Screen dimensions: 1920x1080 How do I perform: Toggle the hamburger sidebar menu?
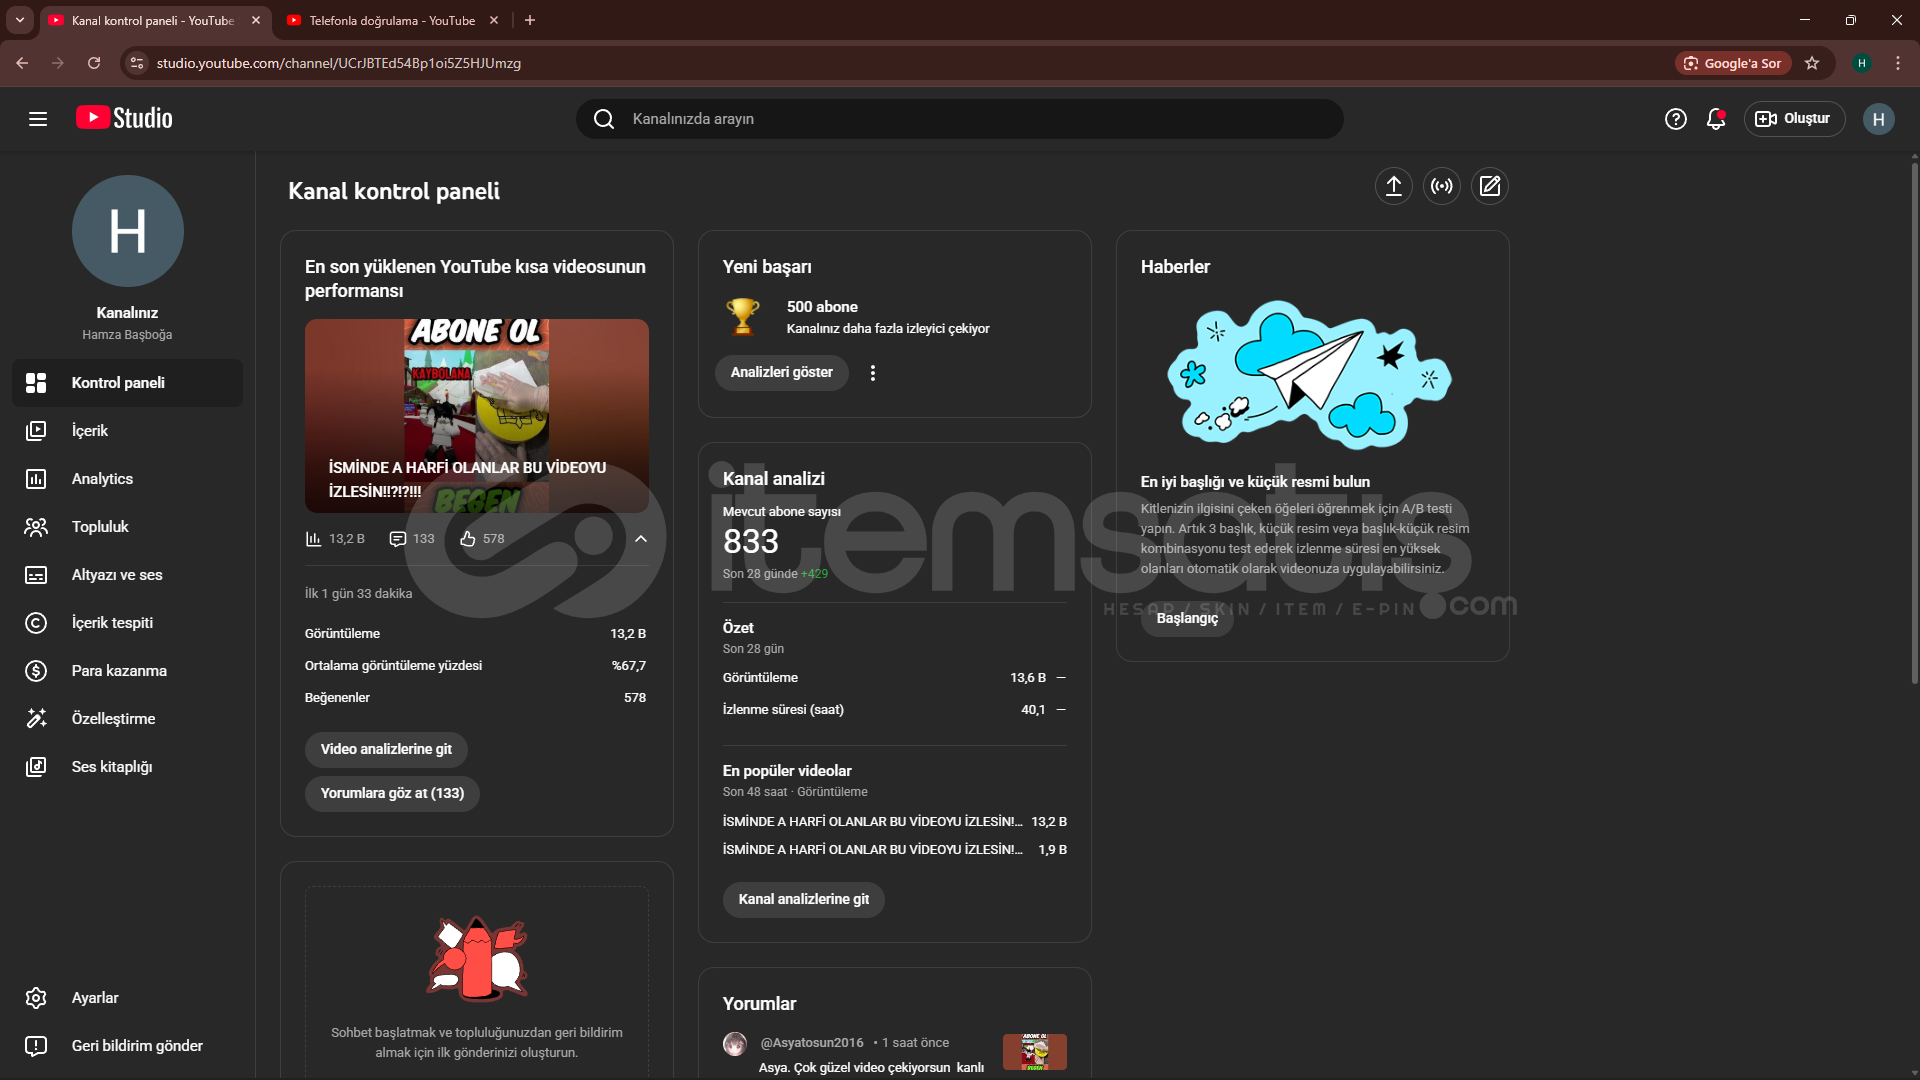pos(38,119)
